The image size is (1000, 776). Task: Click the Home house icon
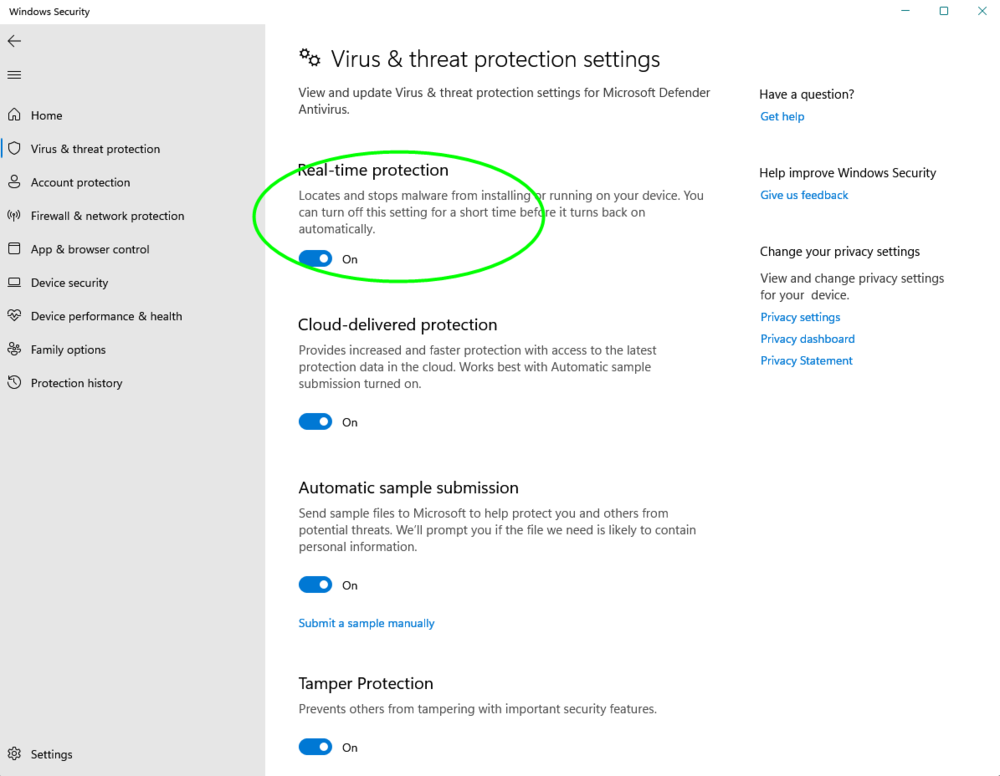coord(14,115)
